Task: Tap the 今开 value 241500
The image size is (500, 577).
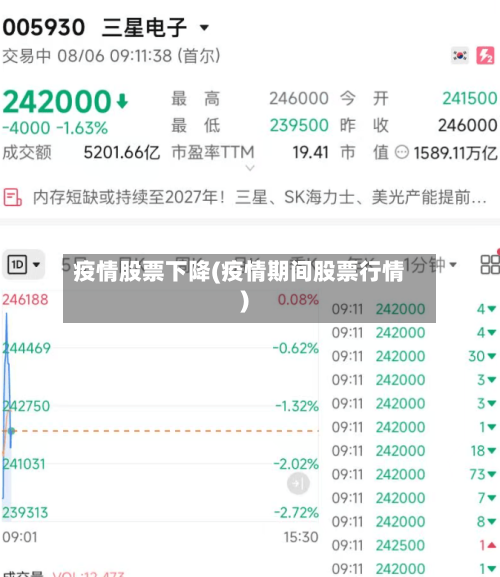Action: pyautogui.click(x=470, y=99)
